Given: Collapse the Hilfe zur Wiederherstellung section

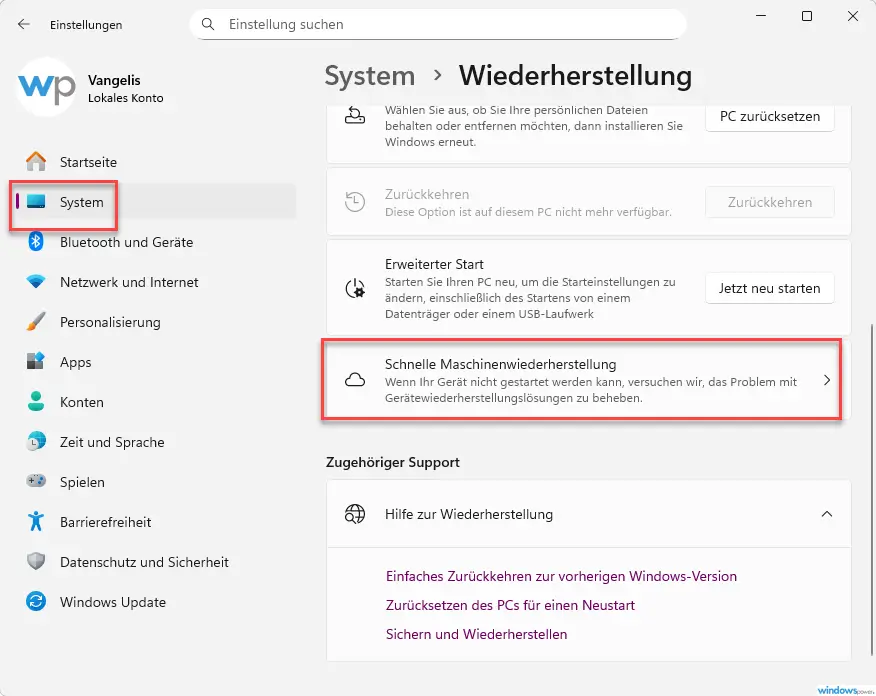Looking at the screenshot, I should (826, 514).
